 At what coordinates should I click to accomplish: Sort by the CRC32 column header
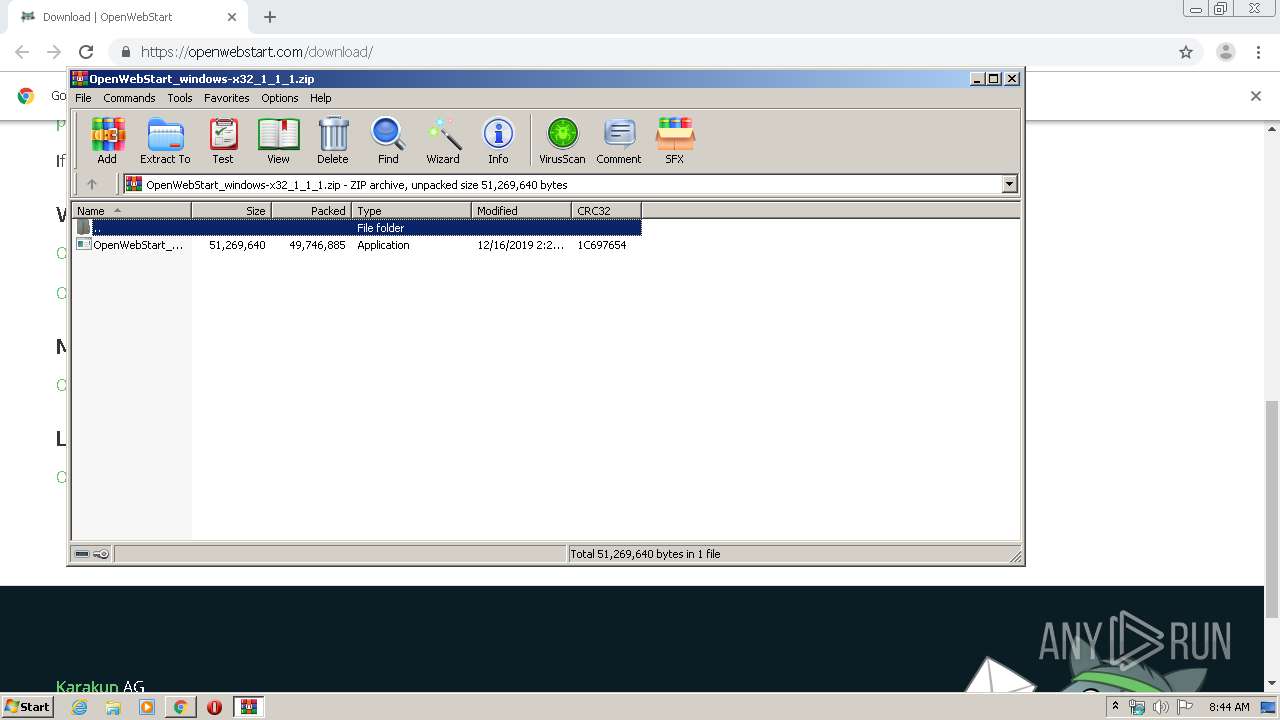(606, 210)
